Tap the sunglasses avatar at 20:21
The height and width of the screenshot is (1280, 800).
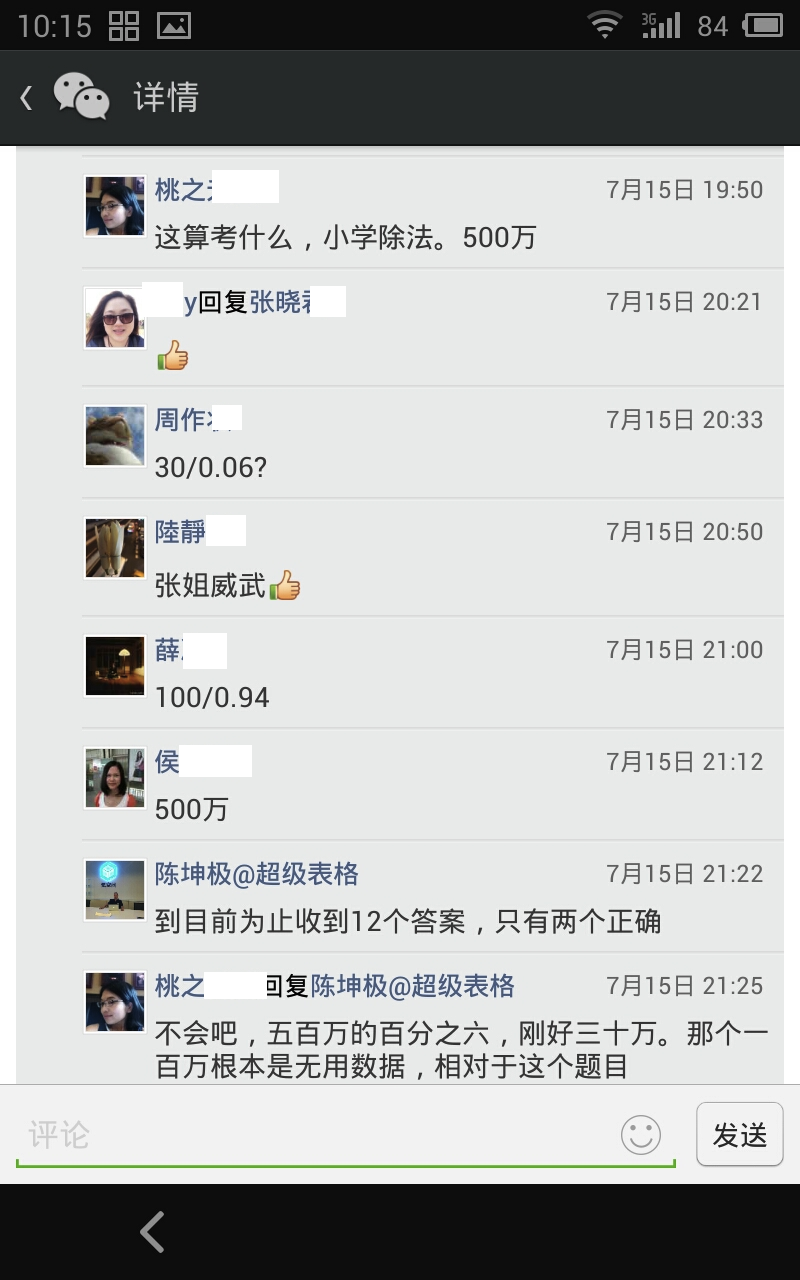115,317
